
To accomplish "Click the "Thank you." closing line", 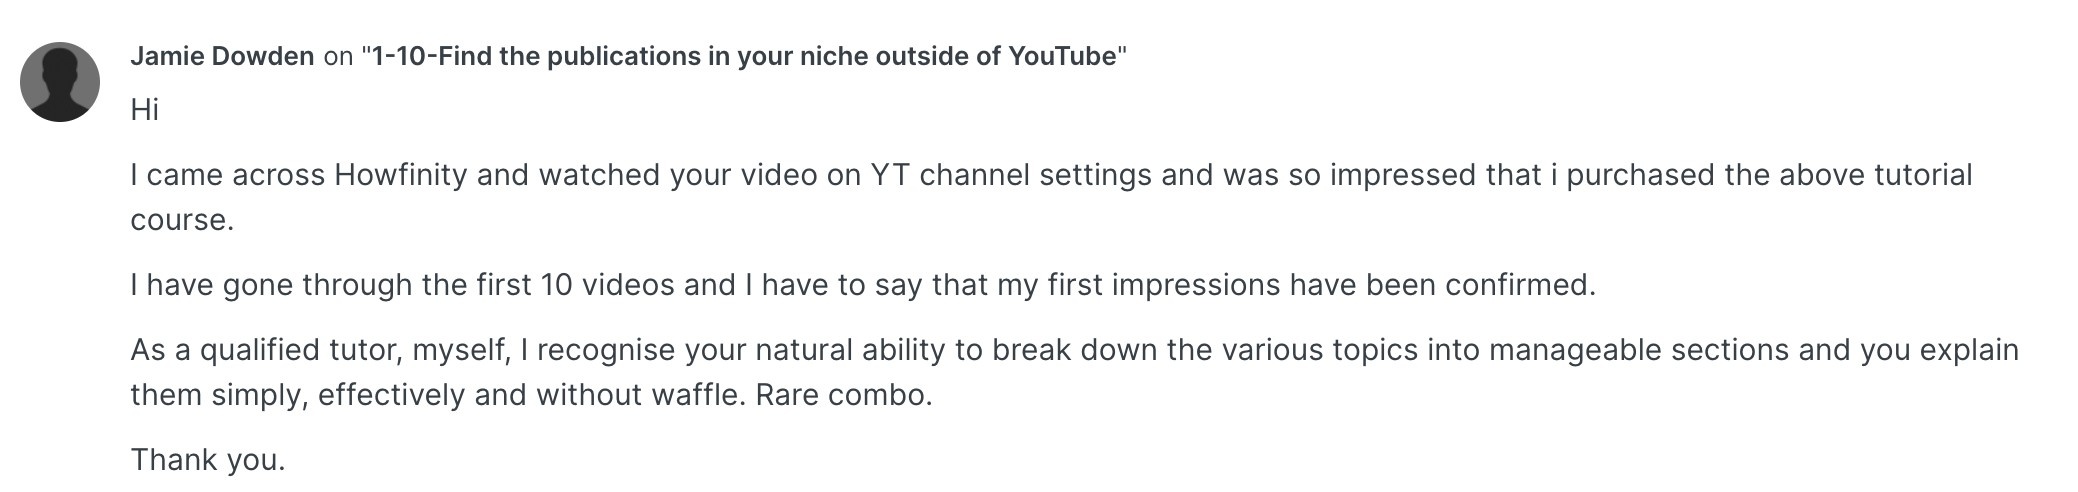I will pyautogui.click(x=208, y=460).
